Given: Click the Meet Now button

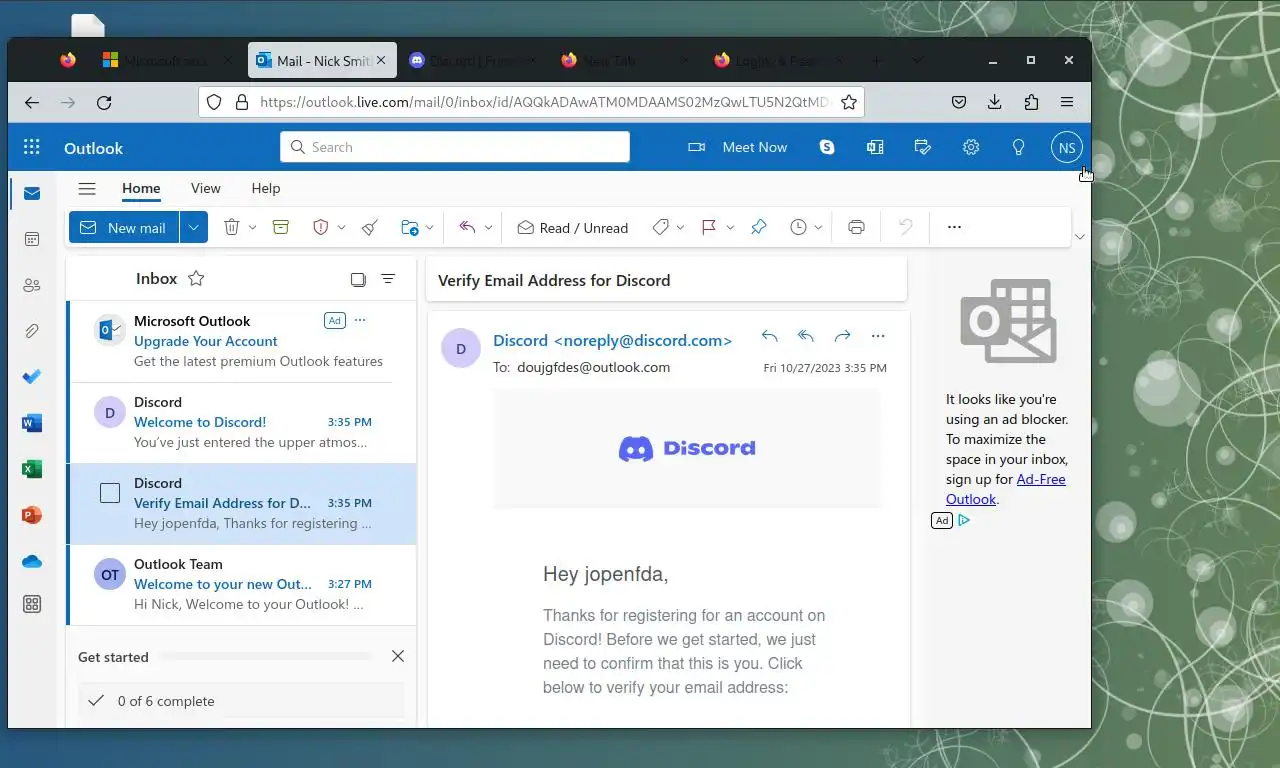Looking at the screenshot, I should pos(738,147).
